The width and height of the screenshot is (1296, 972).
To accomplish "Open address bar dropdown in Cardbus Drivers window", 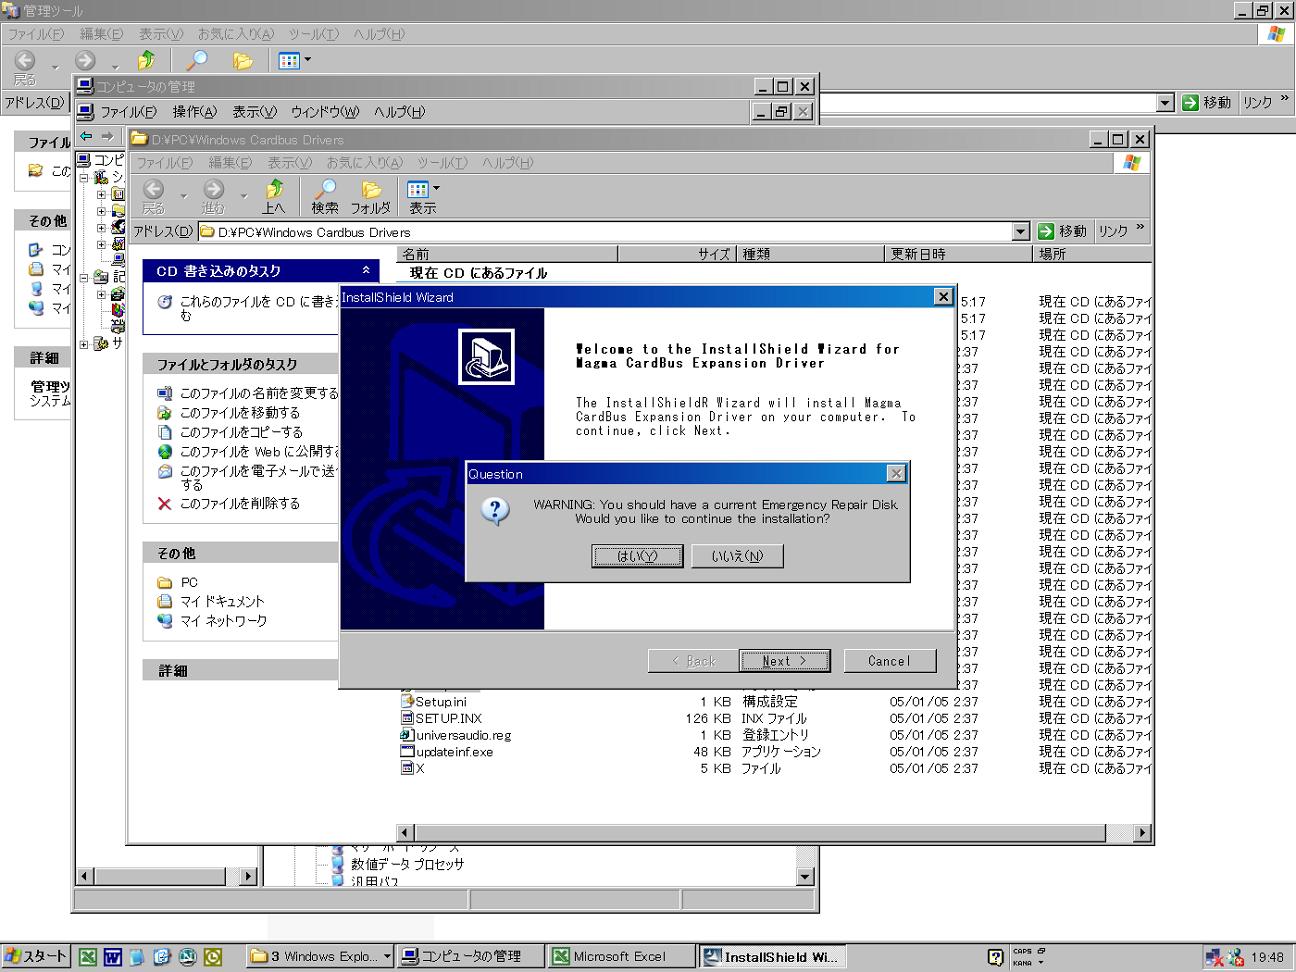I will [x=1020, y=231].
